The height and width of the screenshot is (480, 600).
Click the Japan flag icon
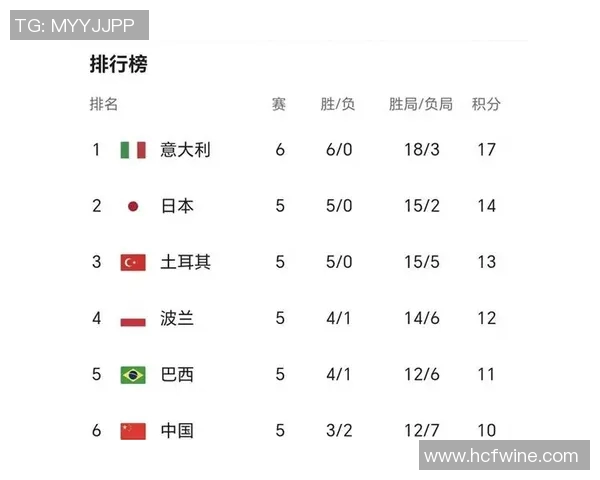click(132, 206)
